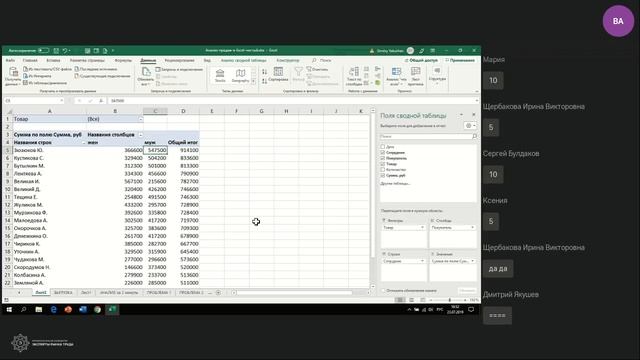
Task: Uncheck the Покупатель field checkbox
Action: [x=382, y=158]
